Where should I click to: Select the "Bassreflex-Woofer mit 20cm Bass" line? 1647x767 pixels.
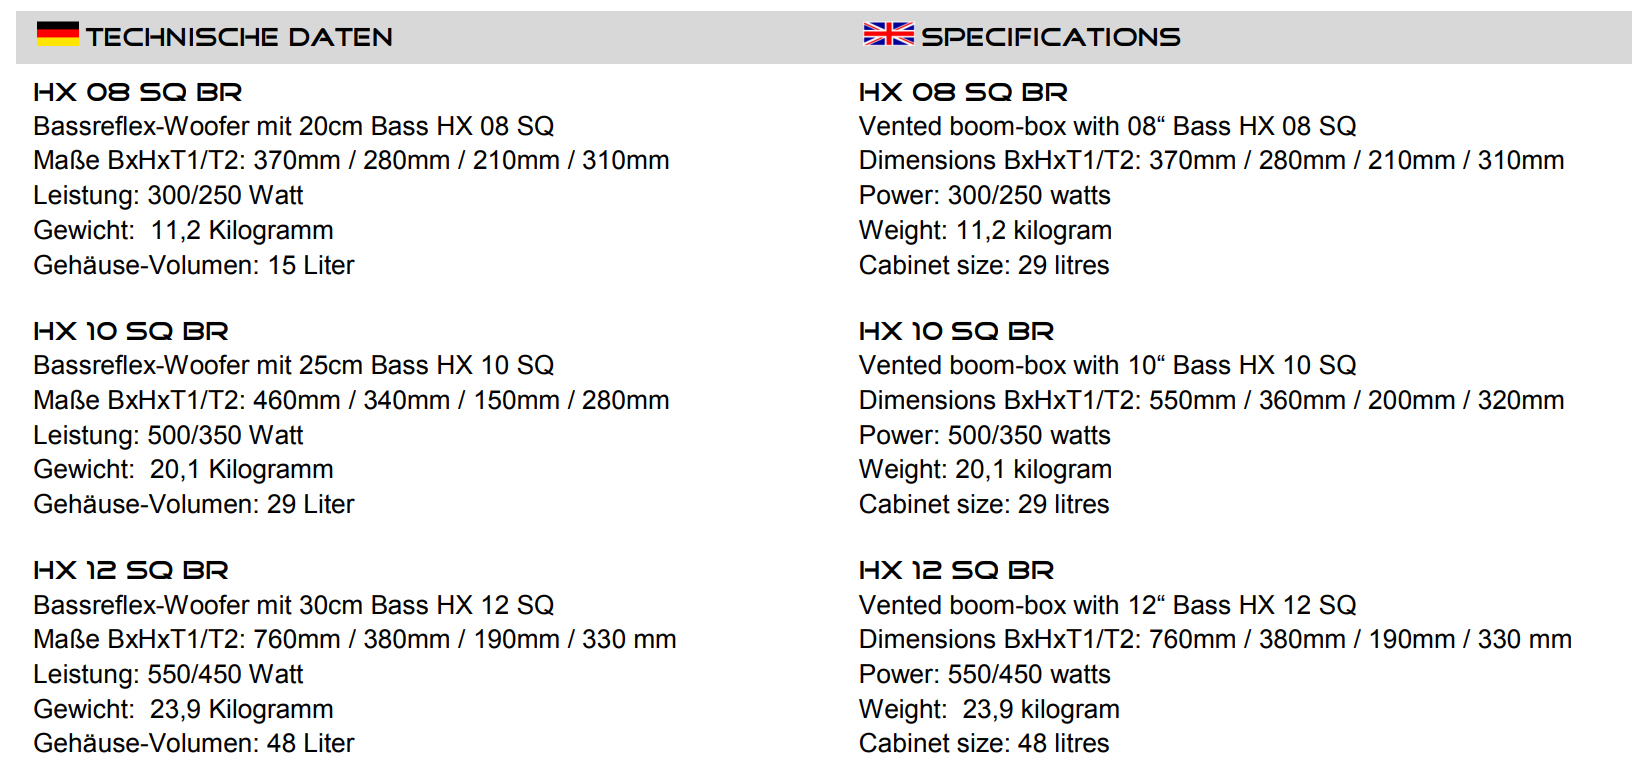pyautogui.click(x=293, y=126)
